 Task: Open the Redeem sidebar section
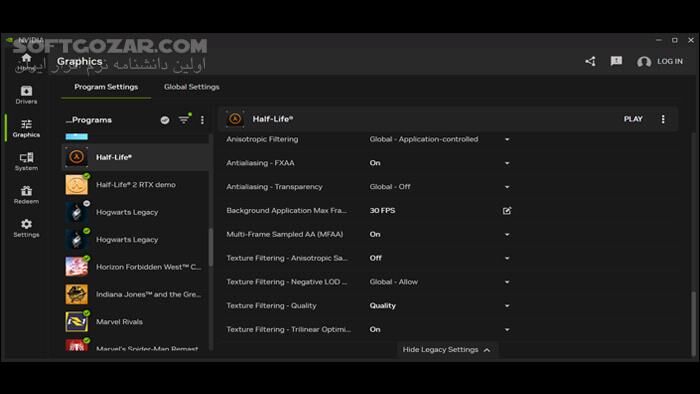26,195
